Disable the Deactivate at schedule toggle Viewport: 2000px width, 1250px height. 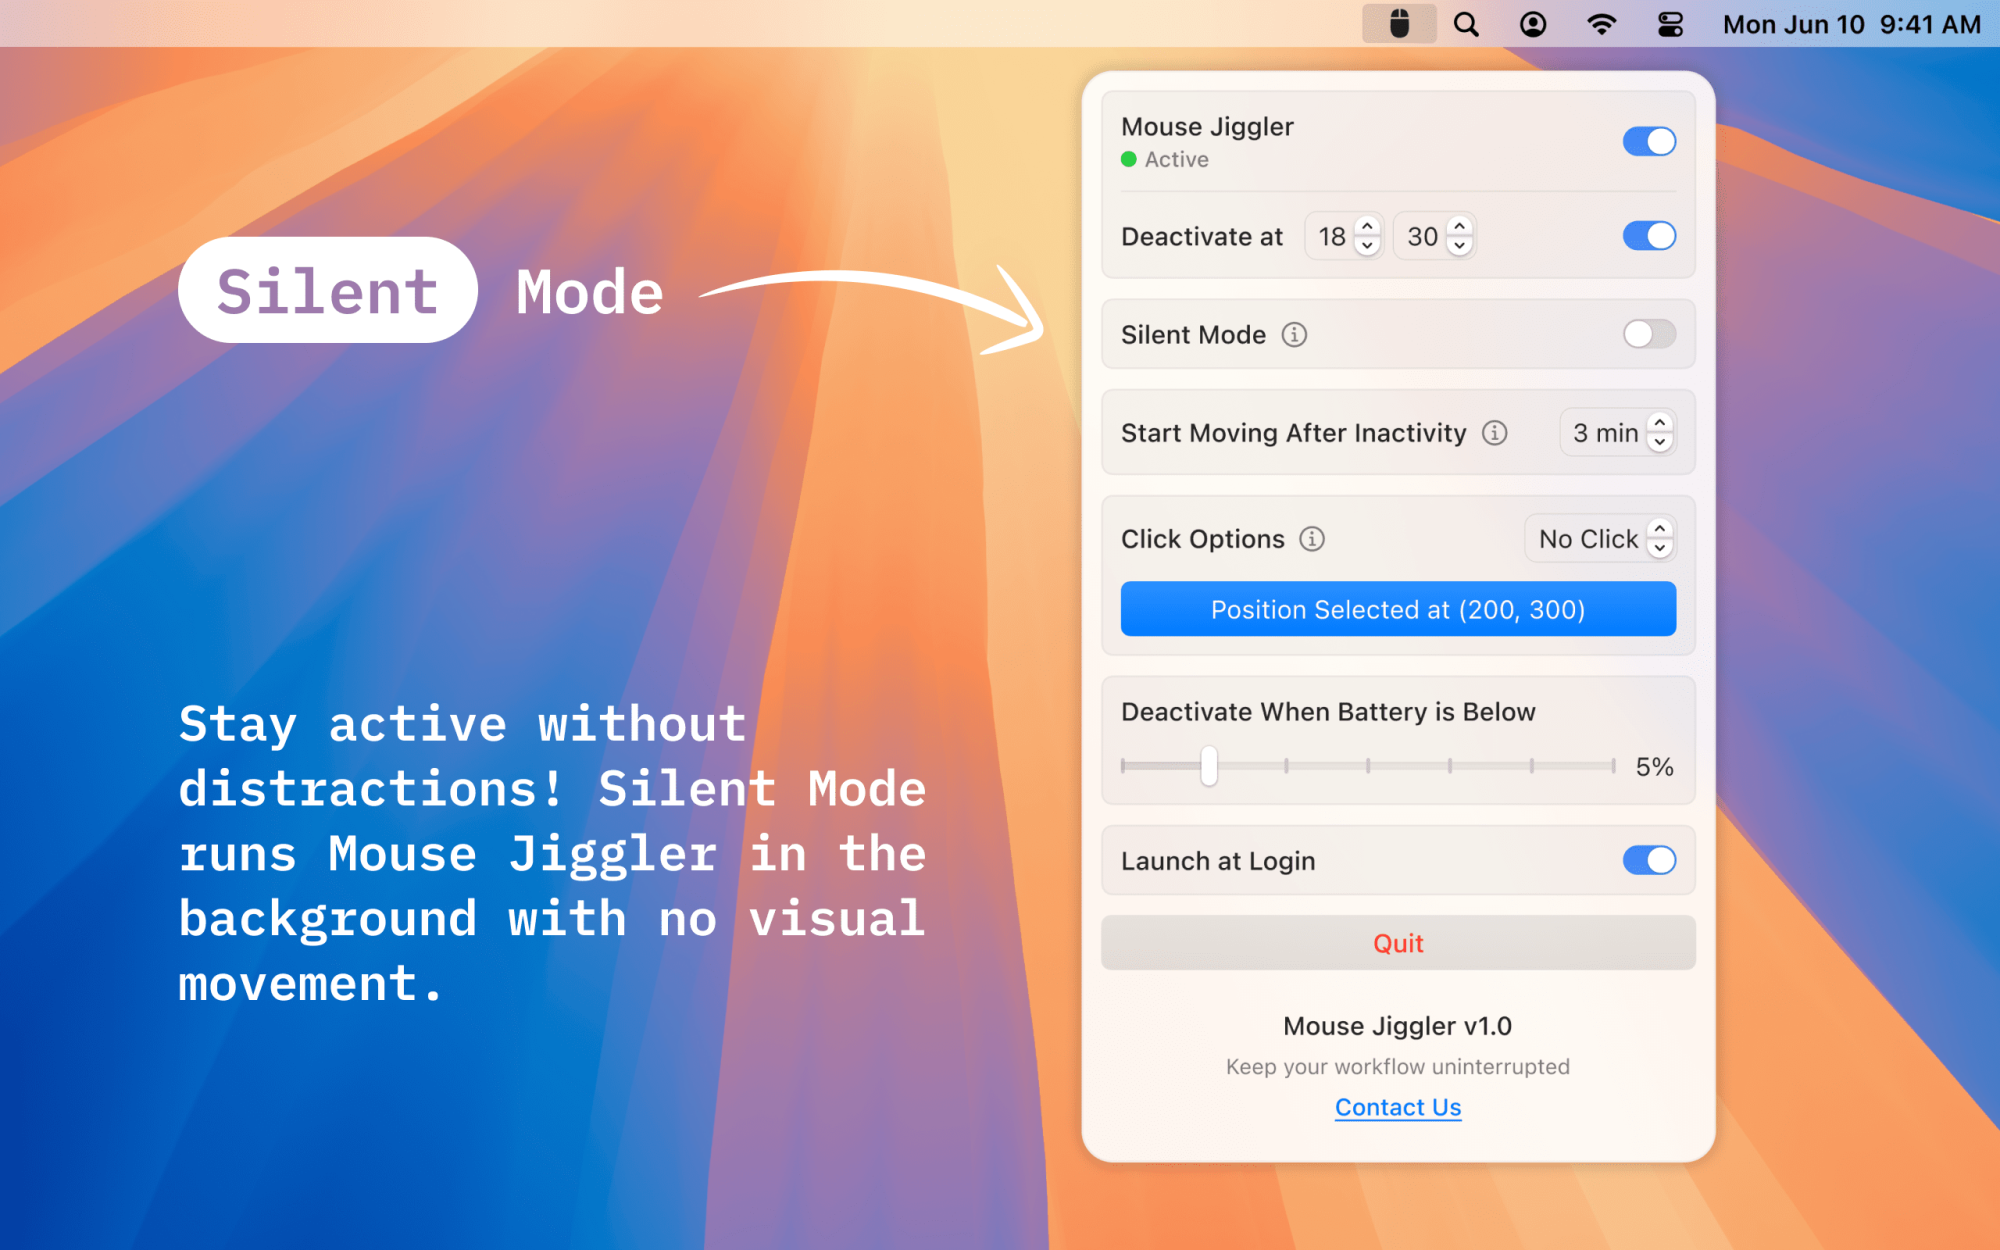pyautogui.click(x=1648, y=236)
